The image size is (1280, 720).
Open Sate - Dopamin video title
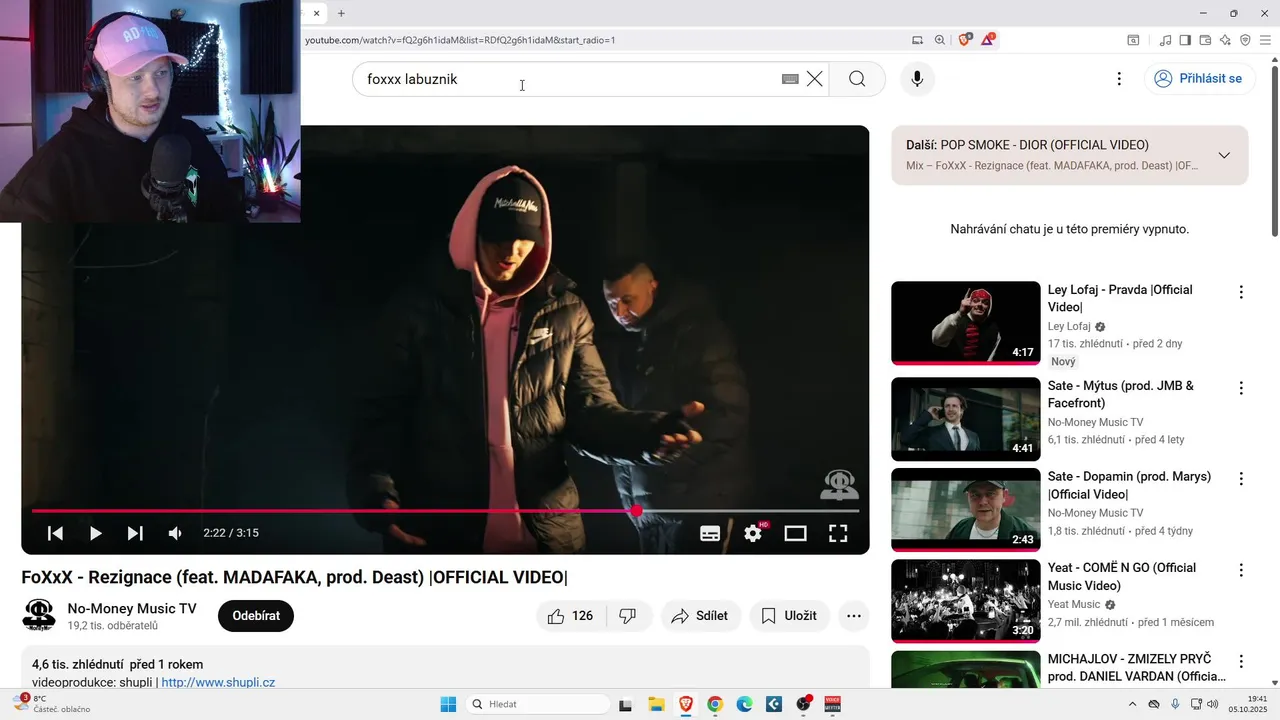[x=1129, y=485]
